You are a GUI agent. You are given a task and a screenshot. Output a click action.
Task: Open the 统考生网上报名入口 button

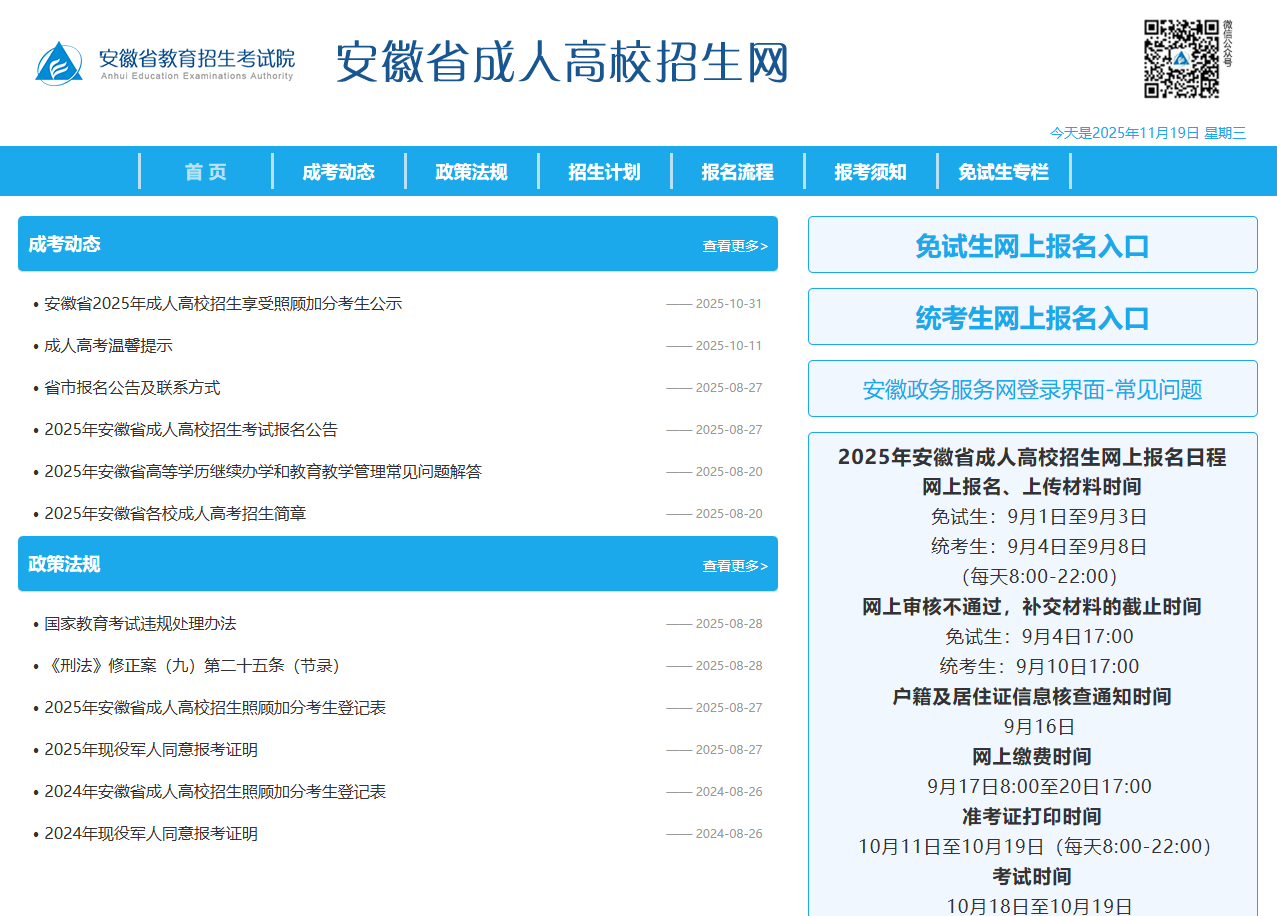(x=1032, y=317)
